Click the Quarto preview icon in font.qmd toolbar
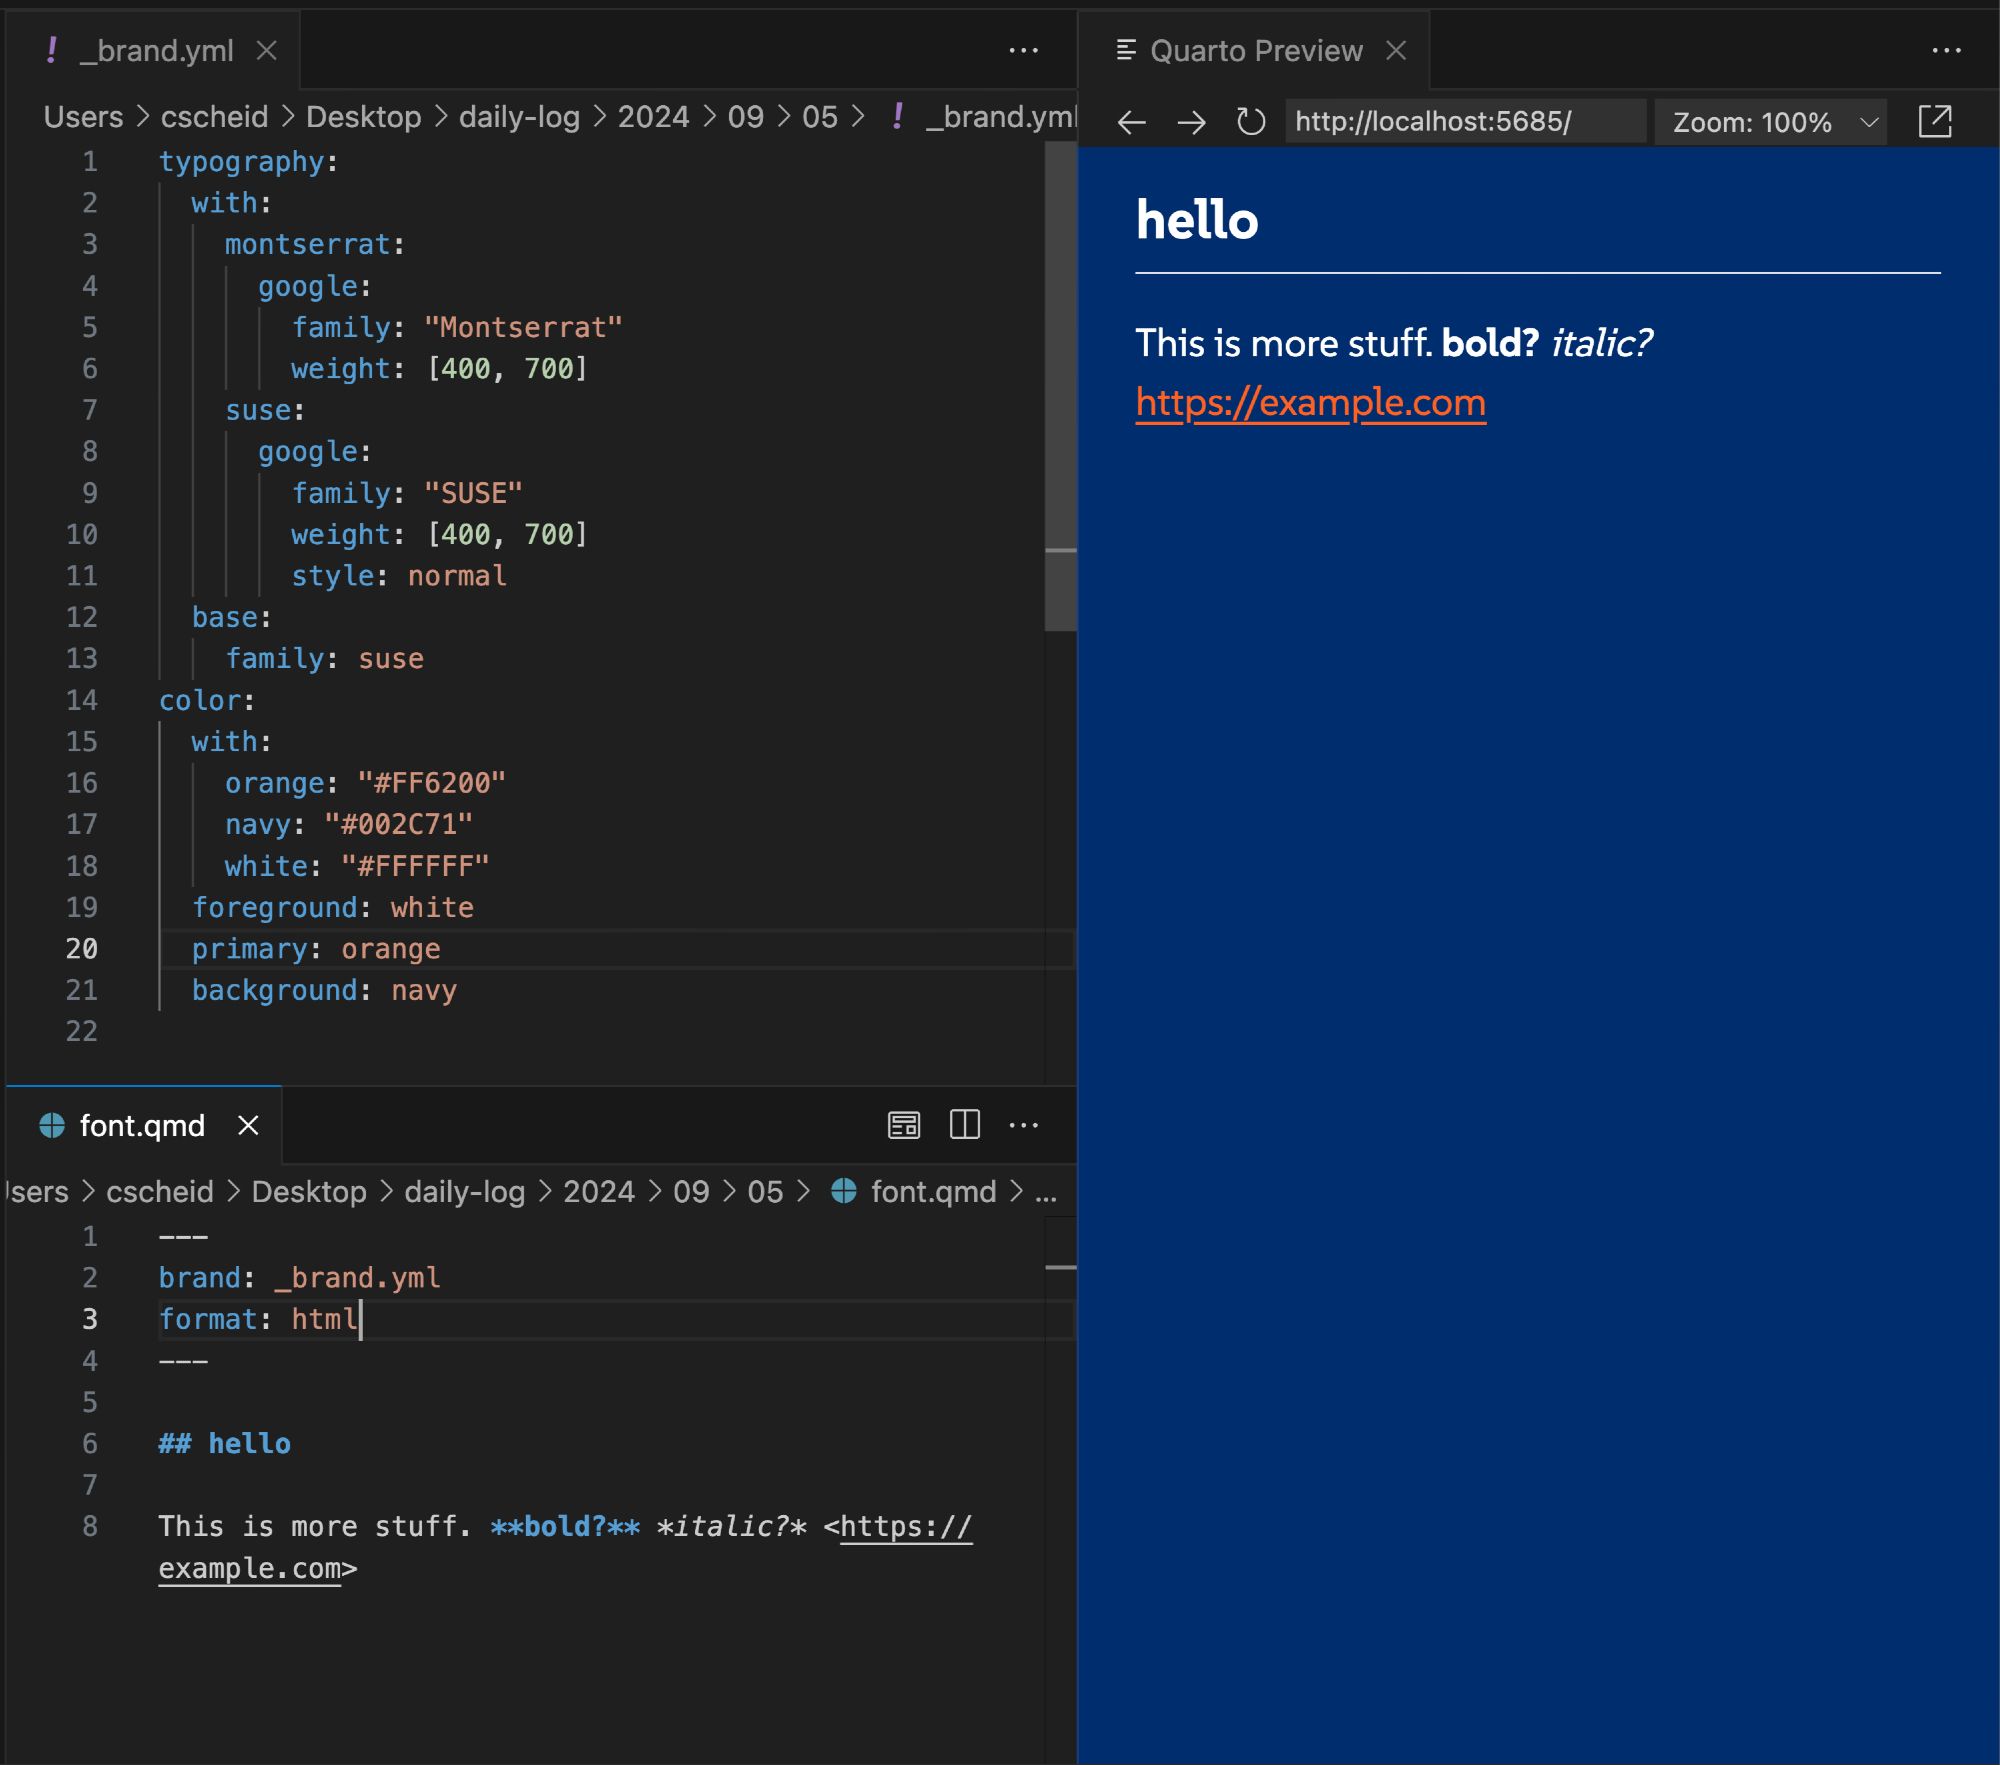The image size is (2000, 1765). [x=904, y=1125]
